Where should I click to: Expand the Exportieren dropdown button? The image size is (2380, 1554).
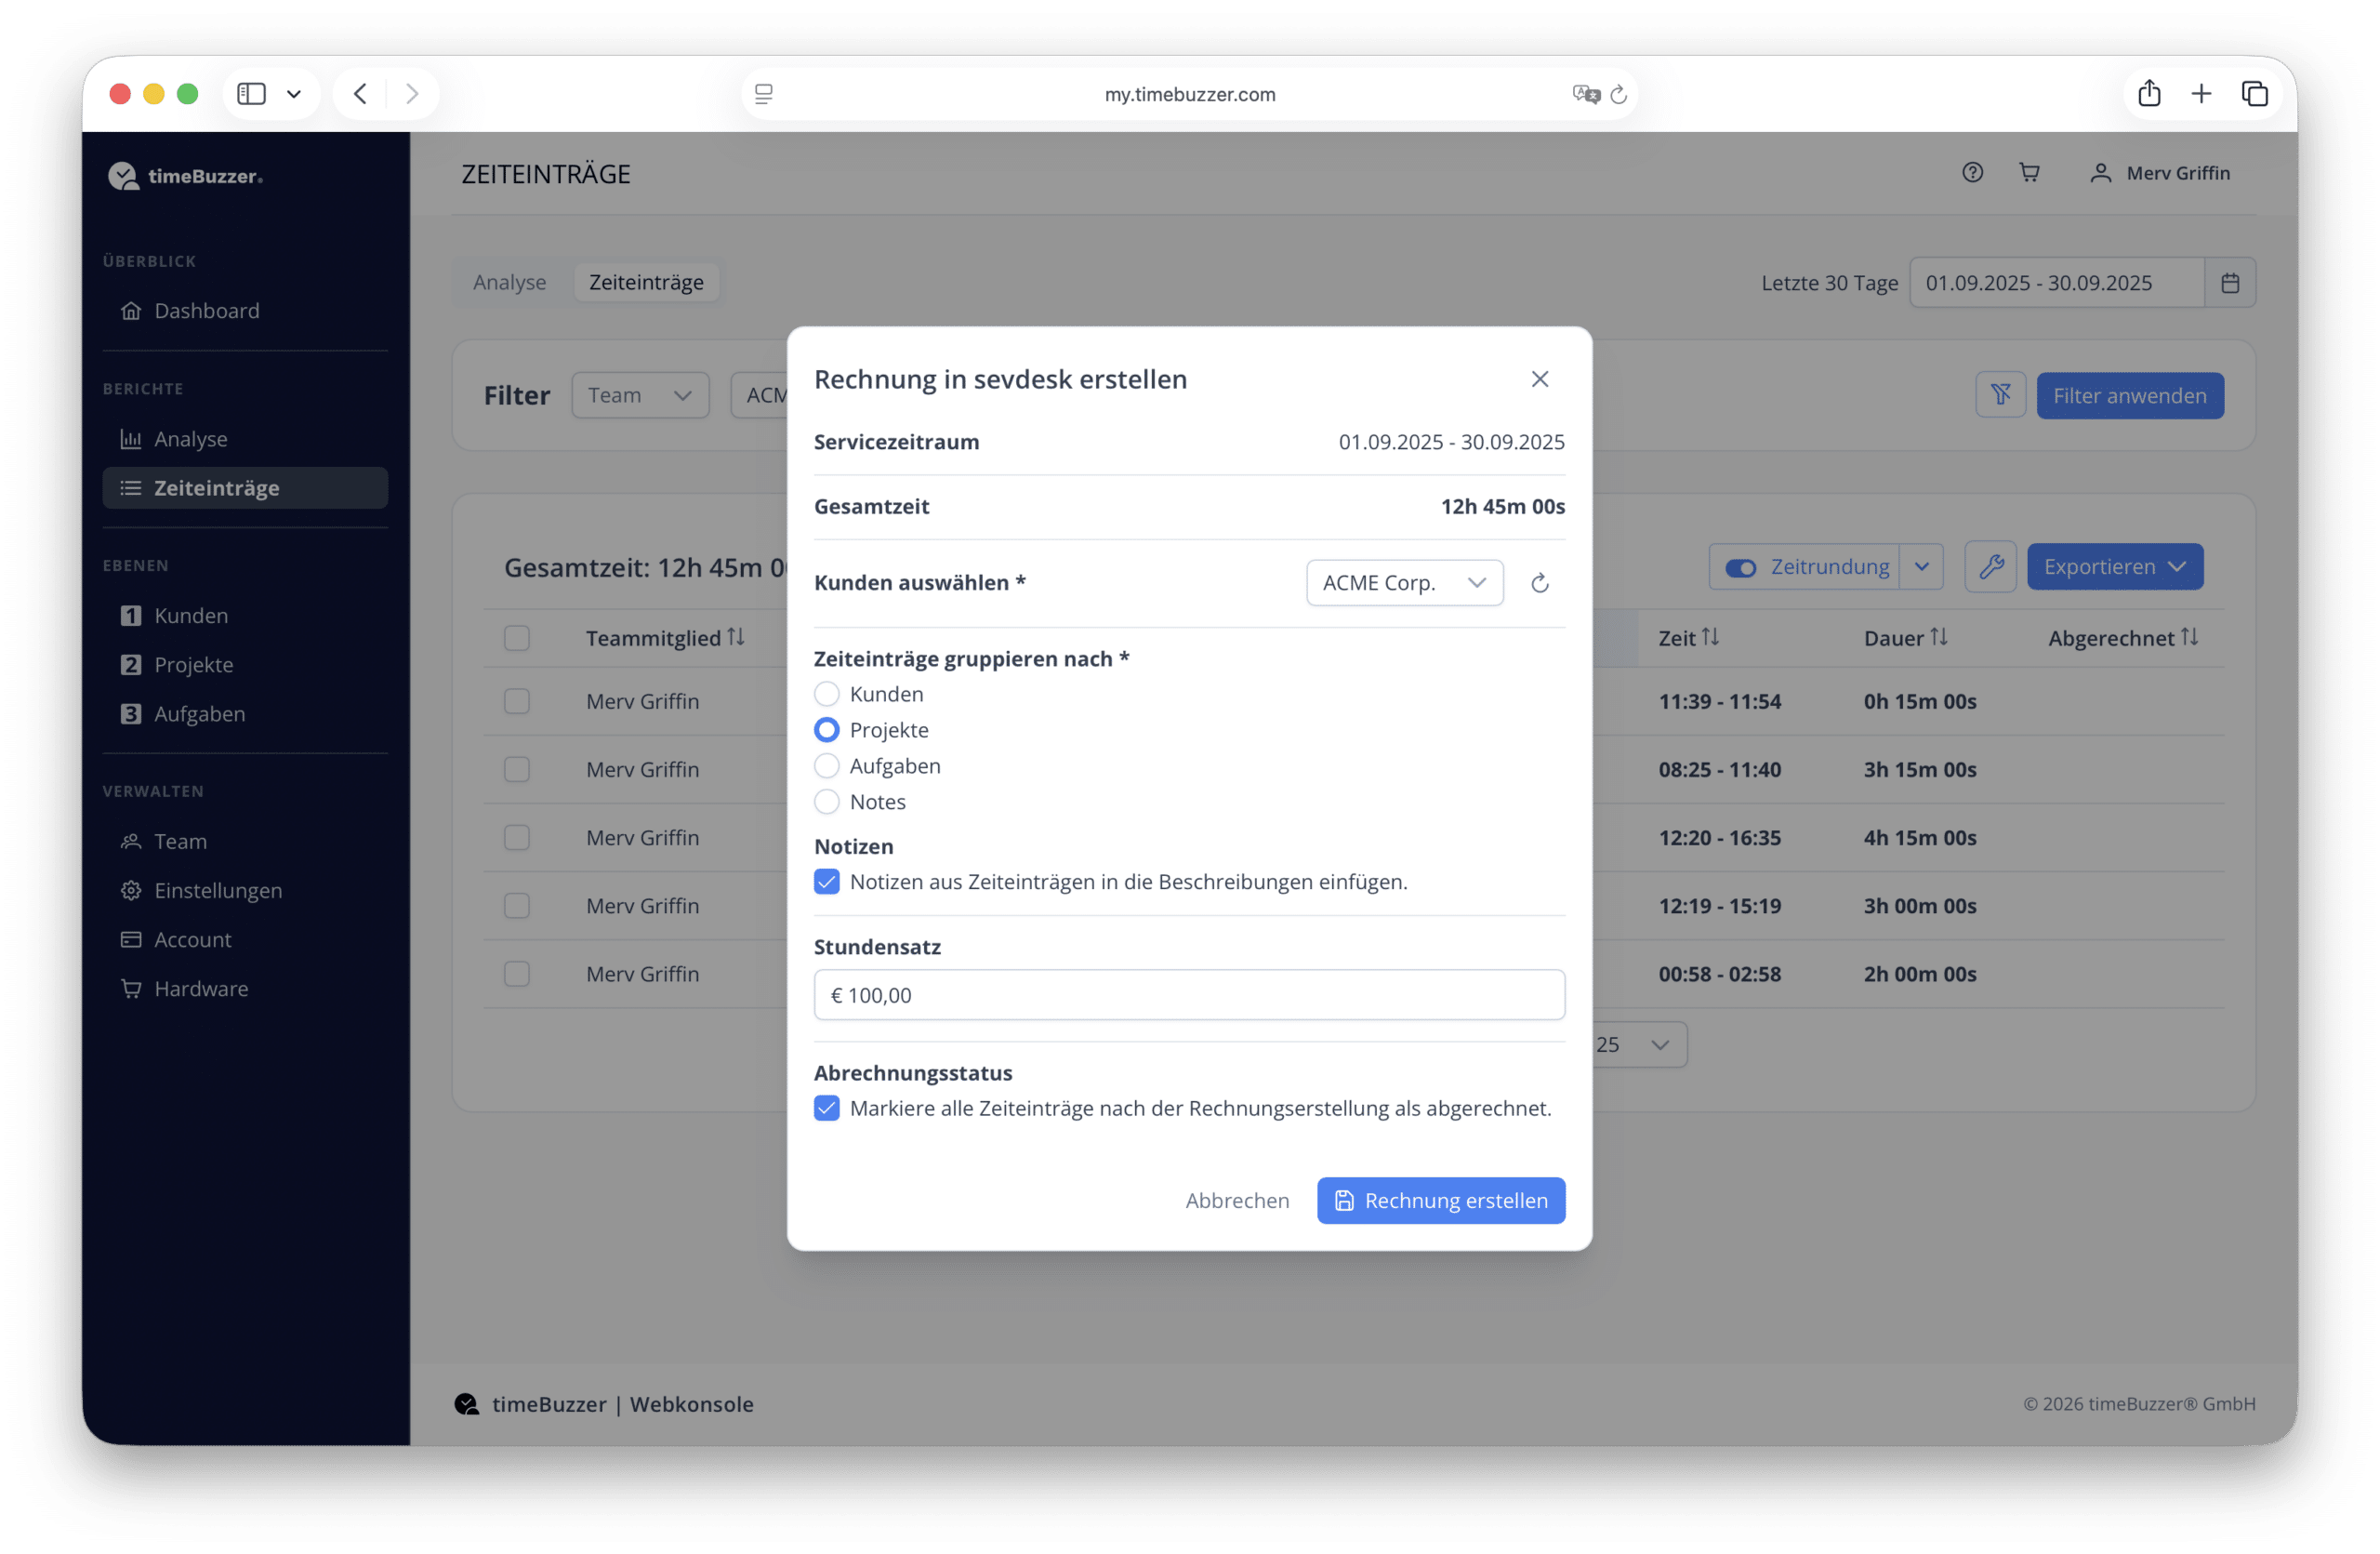[2114, 567]
